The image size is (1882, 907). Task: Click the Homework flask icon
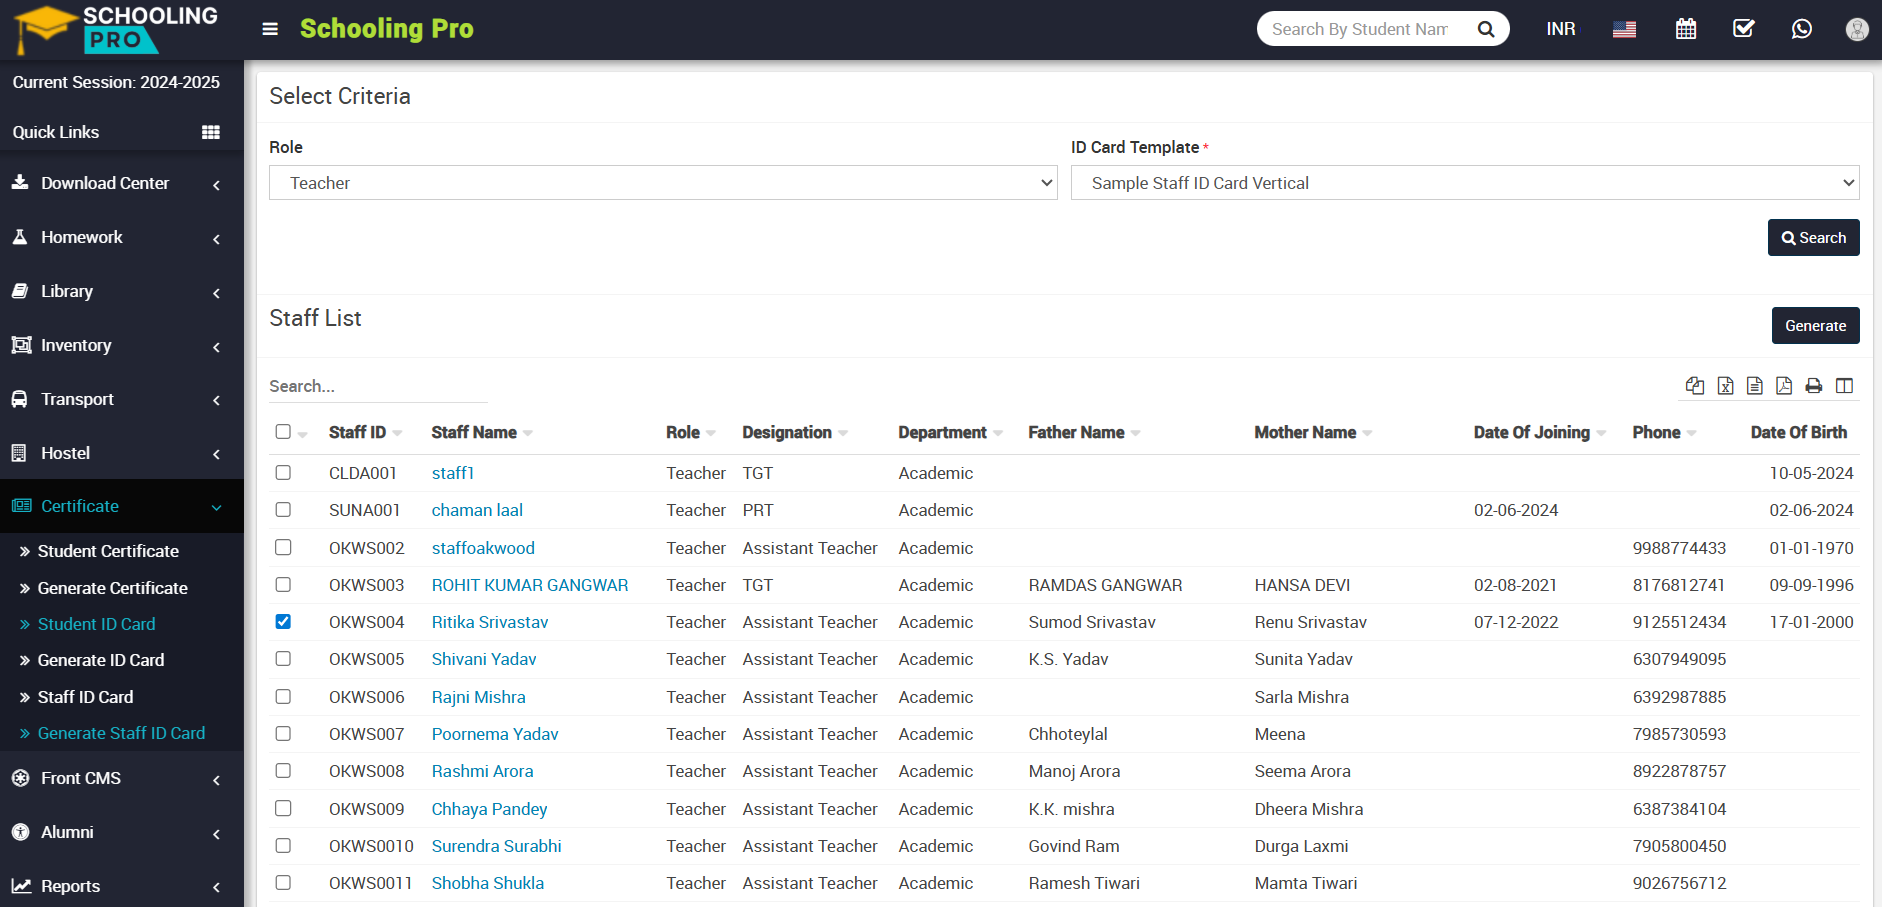(20, 237)
